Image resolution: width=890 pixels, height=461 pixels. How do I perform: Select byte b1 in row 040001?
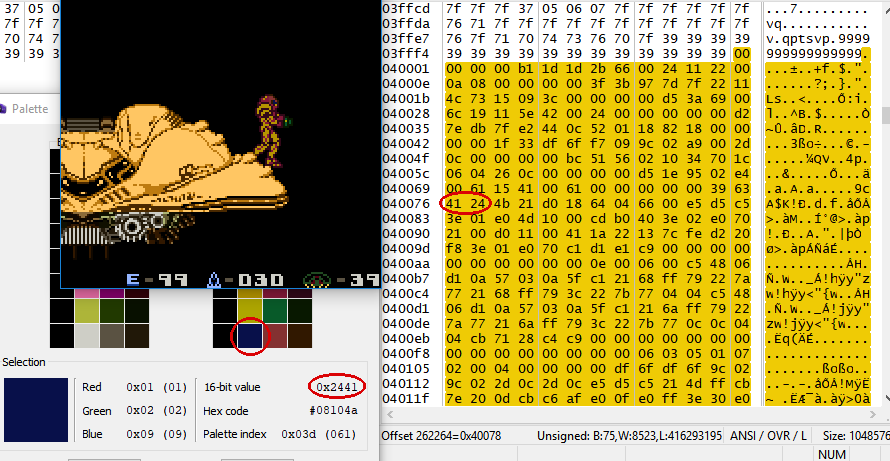coord(525,69)
